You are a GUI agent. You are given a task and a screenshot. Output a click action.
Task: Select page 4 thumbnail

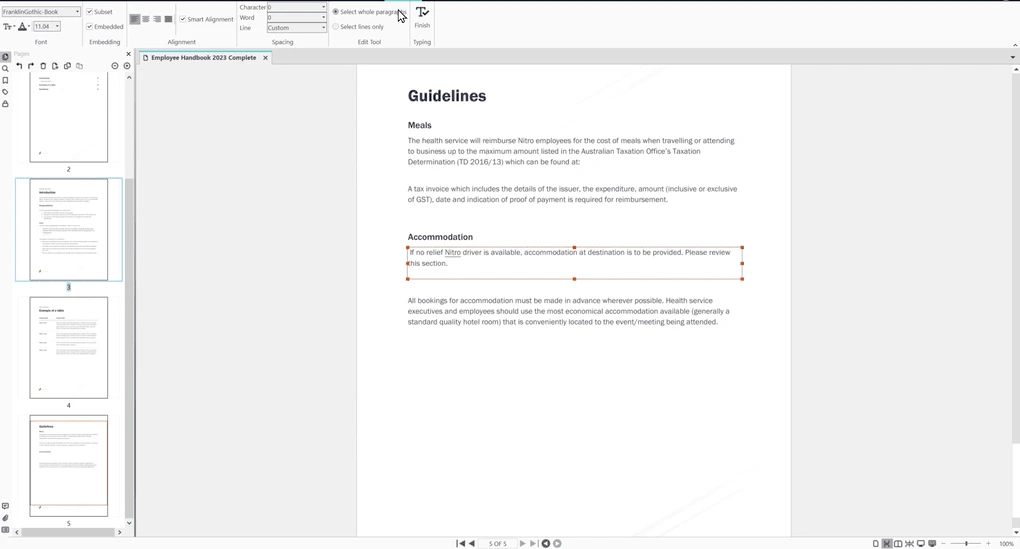(x=68, y=347)
